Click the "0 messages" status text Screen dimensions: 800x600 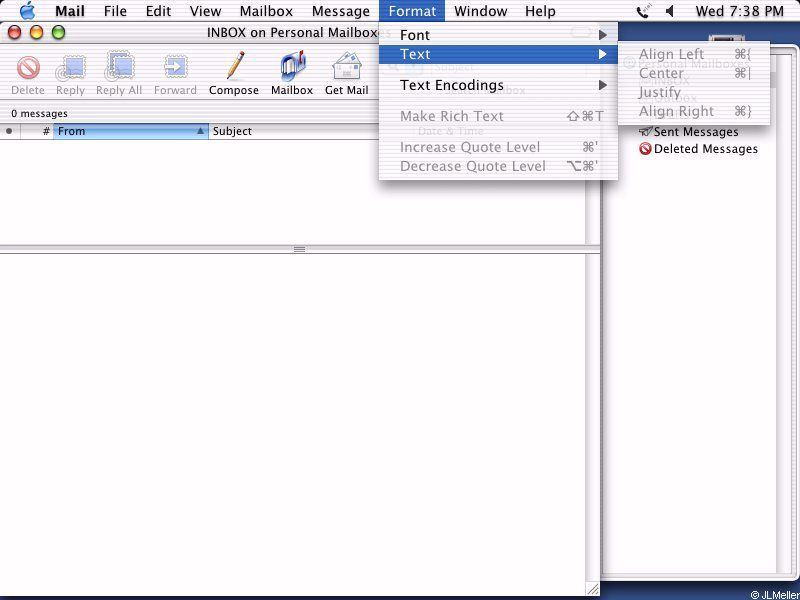39,113
